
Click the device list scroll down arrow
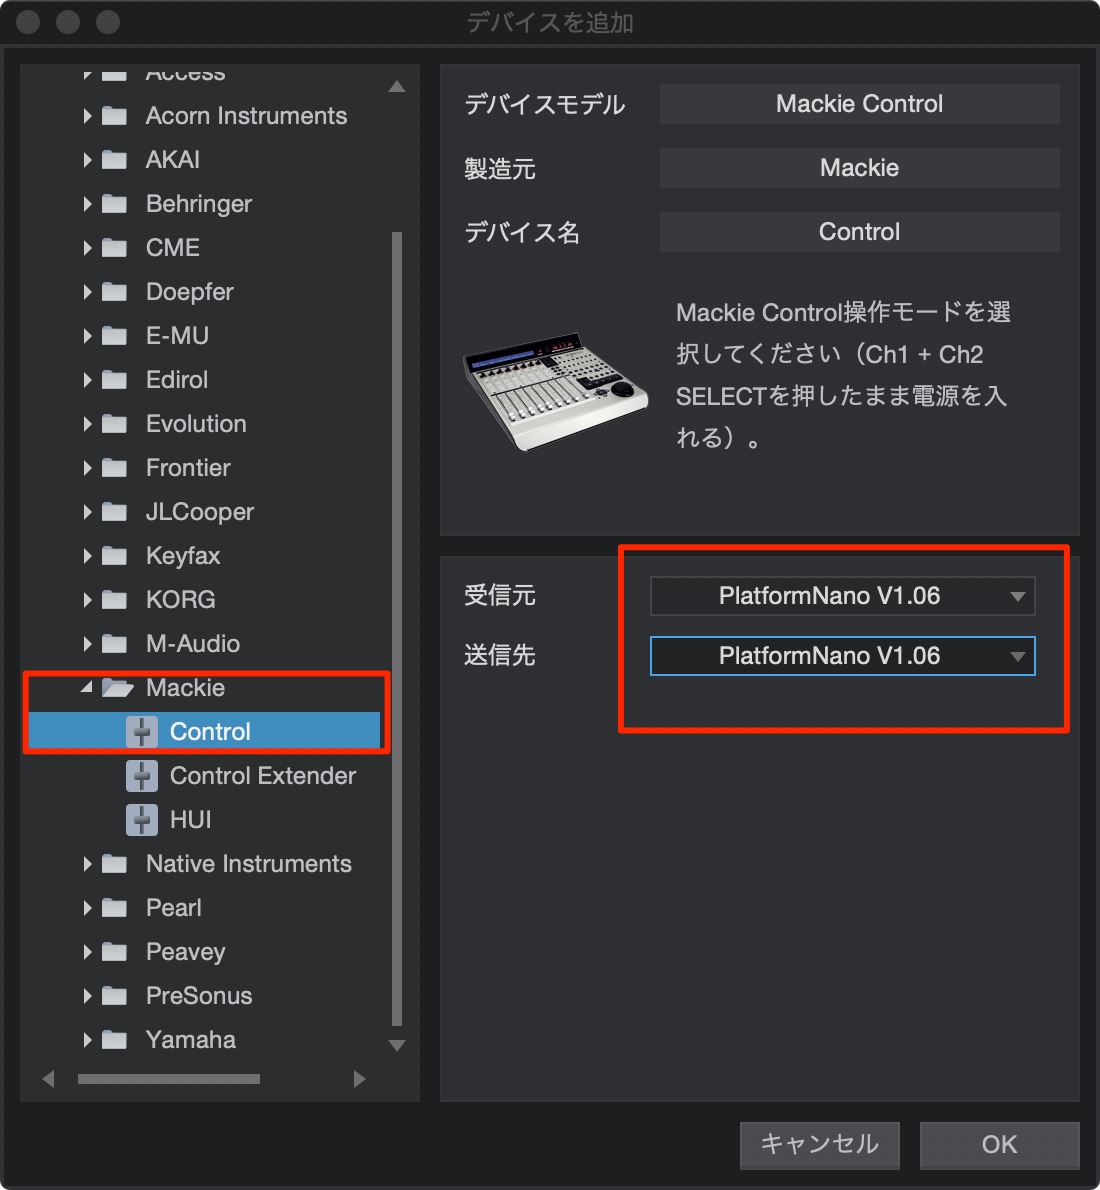point(396,1045)
